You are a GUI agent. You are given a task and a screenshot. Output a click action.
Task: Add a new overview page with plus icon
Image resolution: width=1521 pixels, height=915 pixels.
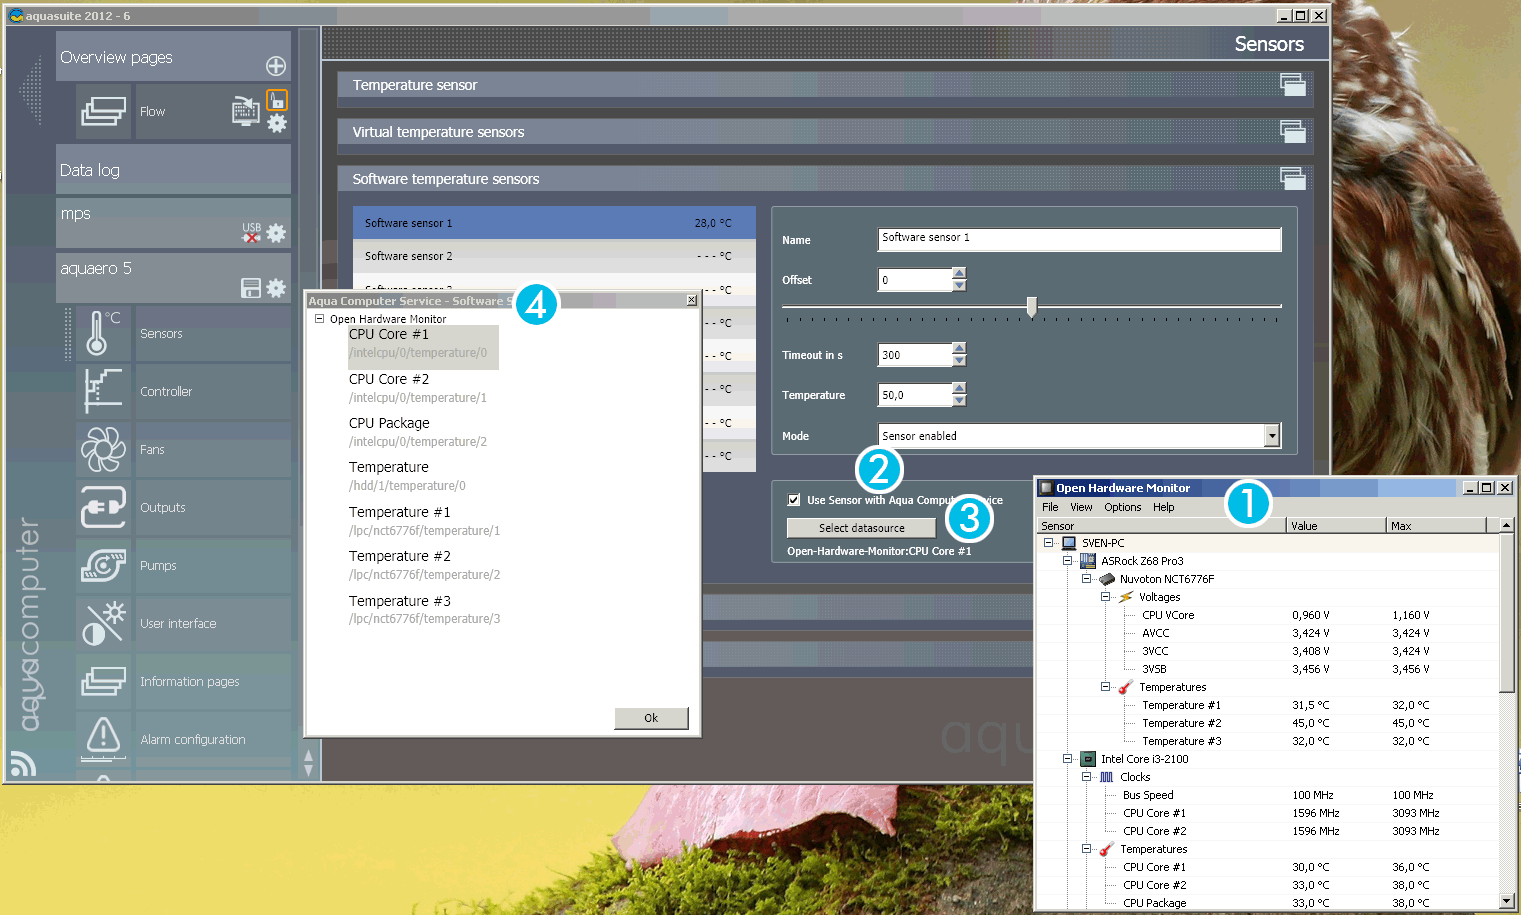(x=276, y=66)
